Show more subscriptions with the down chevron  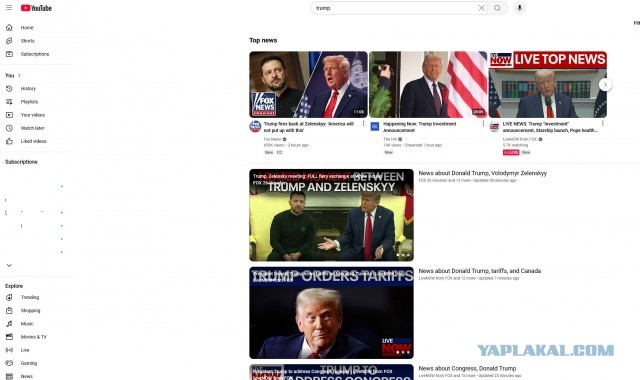(x=9, y=265)
